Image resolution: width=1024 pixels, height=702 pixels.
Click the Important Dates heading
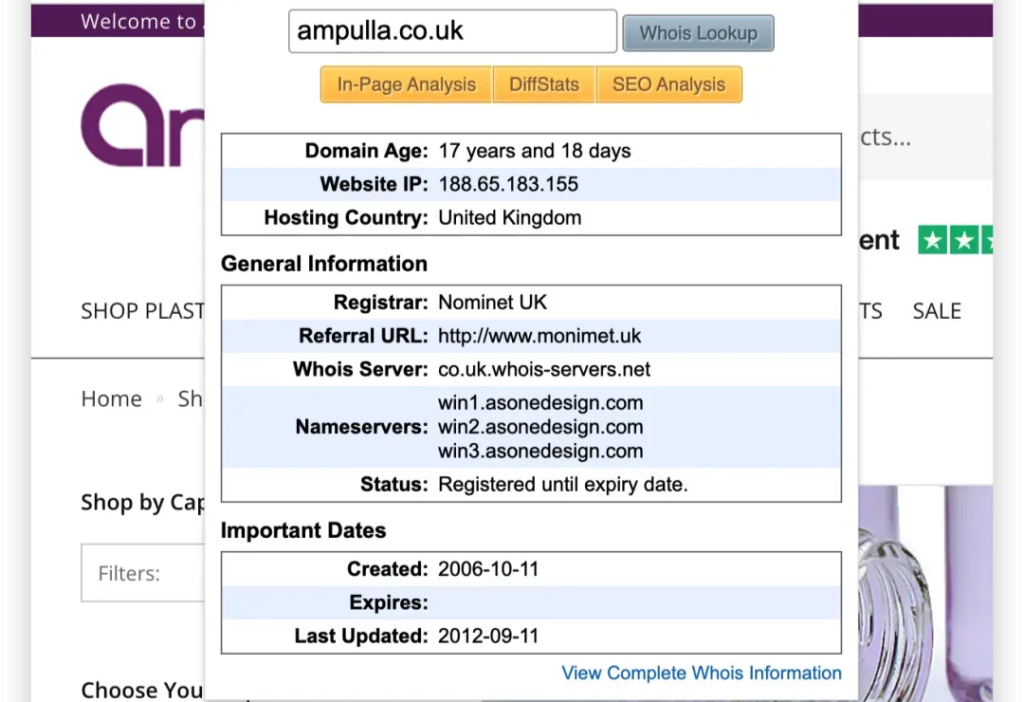[x=304, y=530]
